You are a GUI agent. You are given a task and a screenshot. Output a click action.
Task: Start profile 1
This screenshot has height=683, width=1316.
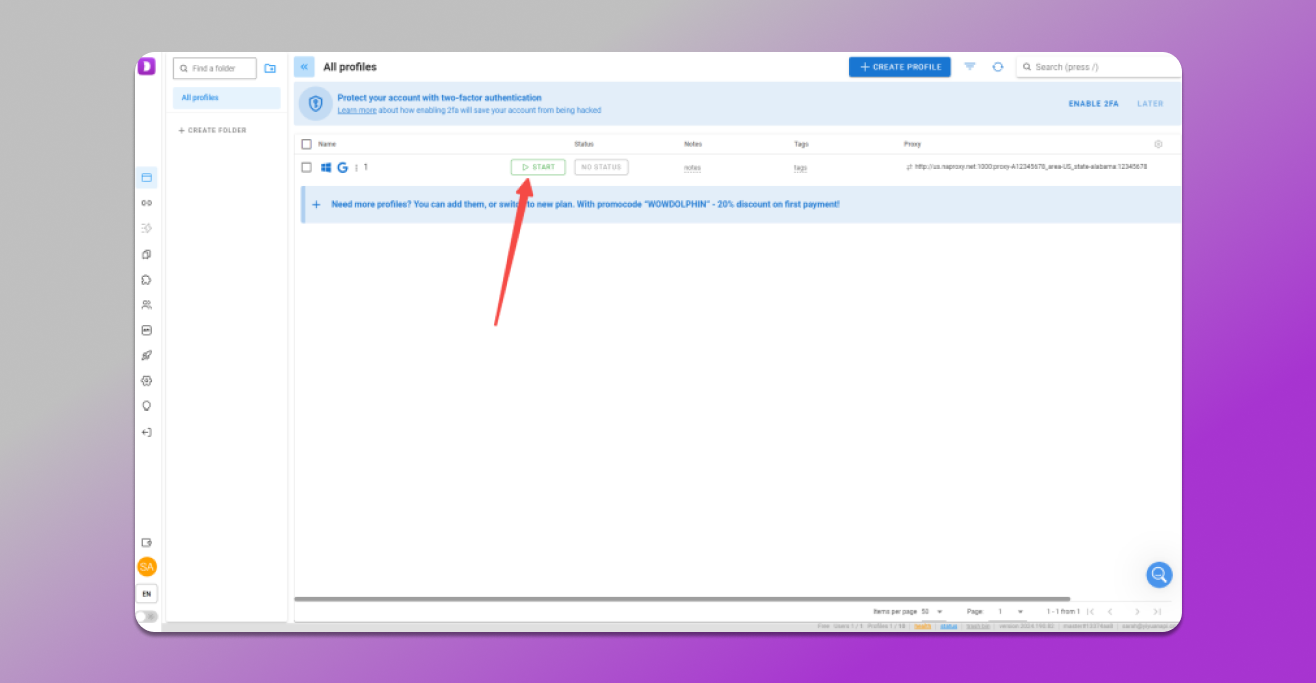click(x=538, y=167)
